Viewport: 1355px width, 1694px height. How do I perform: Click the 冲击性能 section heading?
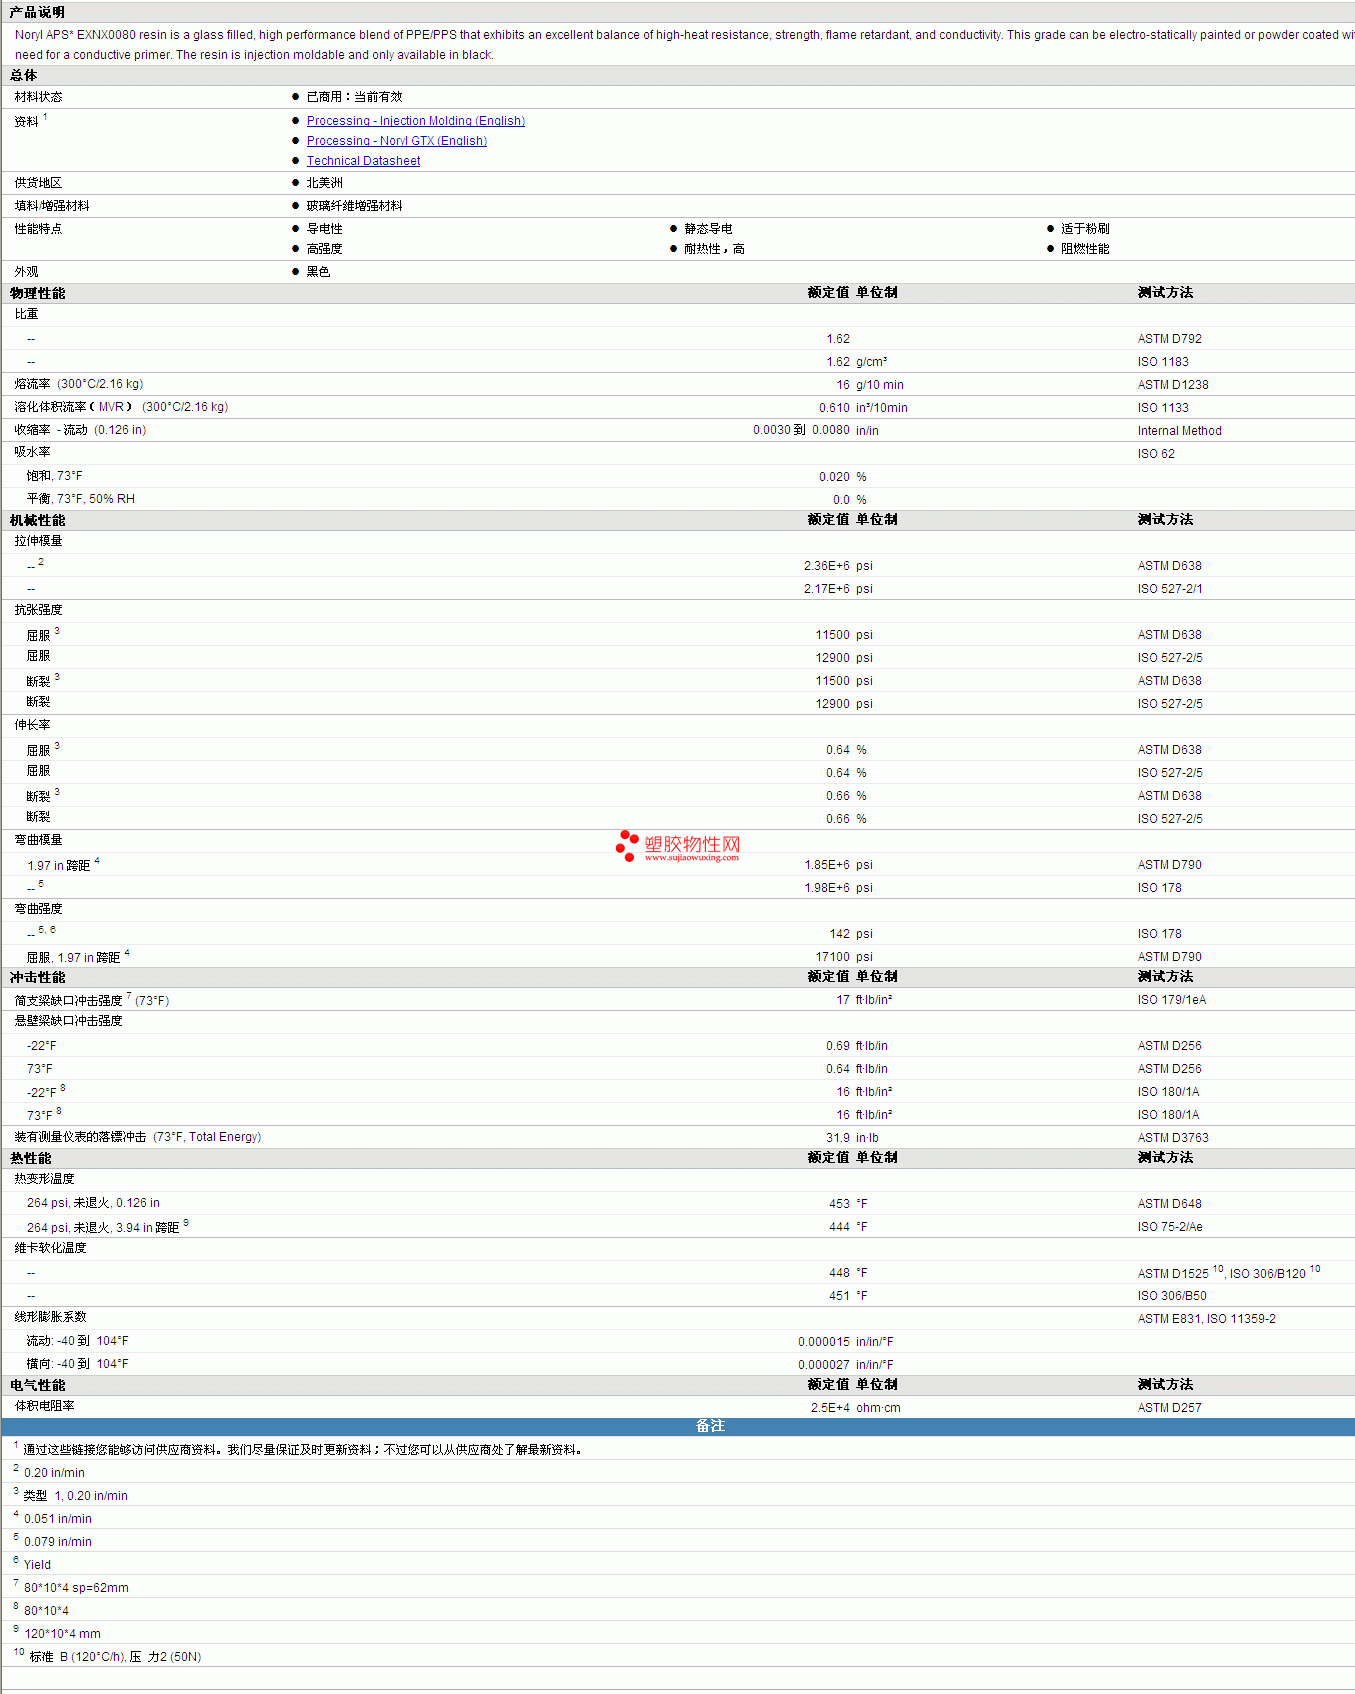pos(37,977)
